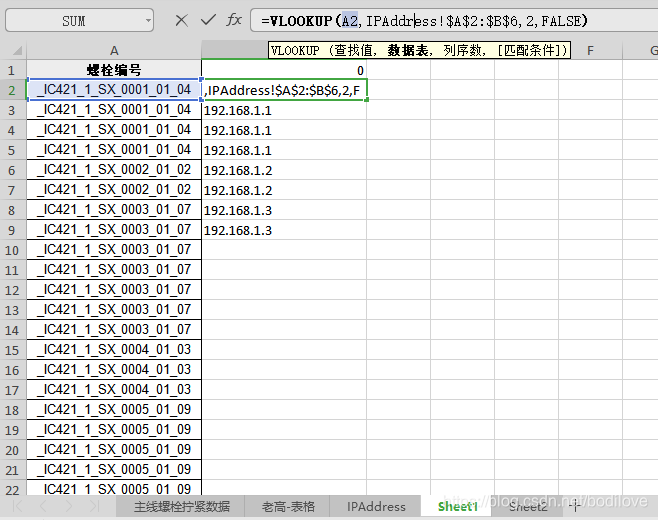Click row 17's _IC421_1_SX_0004_01_03 cell

(114, 390)
